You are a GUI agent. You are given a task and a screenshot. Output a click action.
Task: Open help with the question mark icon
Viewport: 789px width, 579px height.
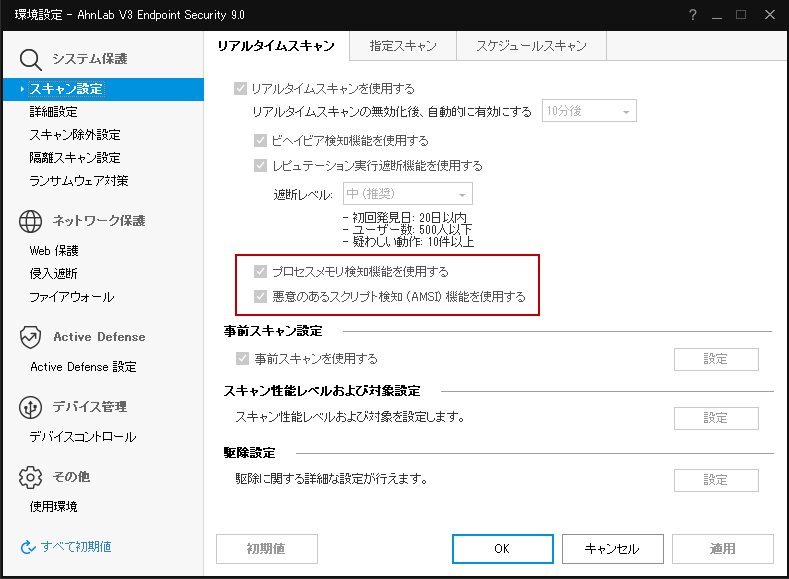point(693,15)
